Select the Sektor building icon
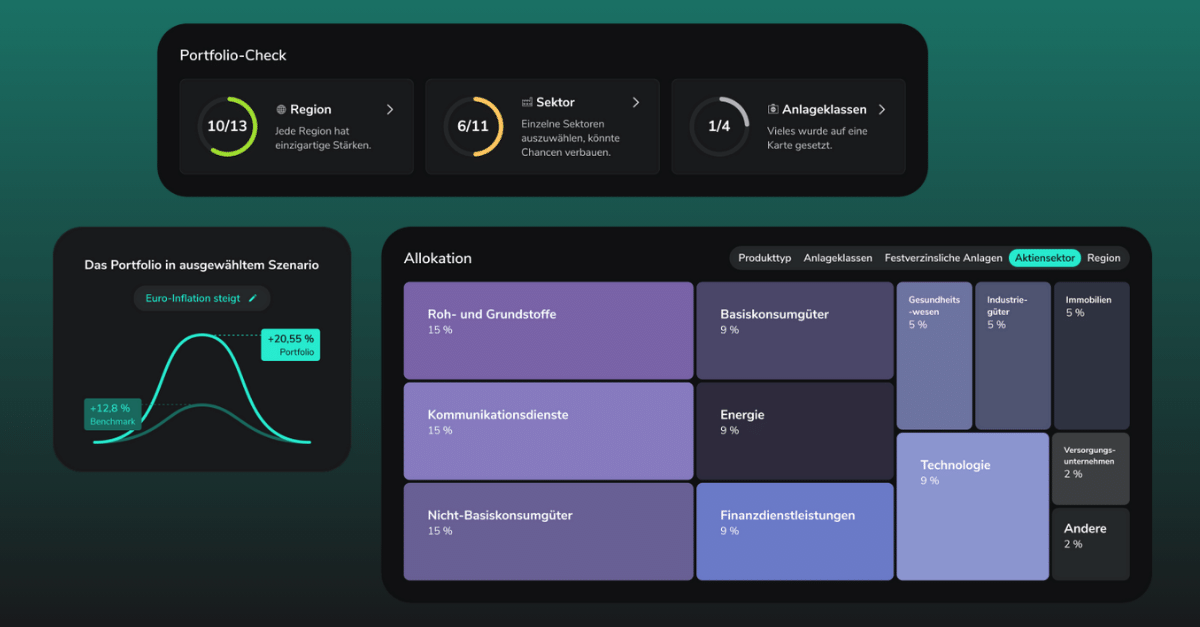This screenshot has width=1200, height=627. tap(526, 102)
